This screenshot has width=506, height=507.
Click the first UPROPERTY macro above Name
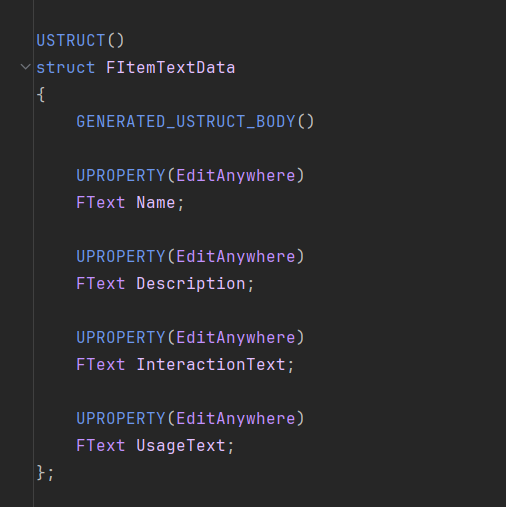121,175
